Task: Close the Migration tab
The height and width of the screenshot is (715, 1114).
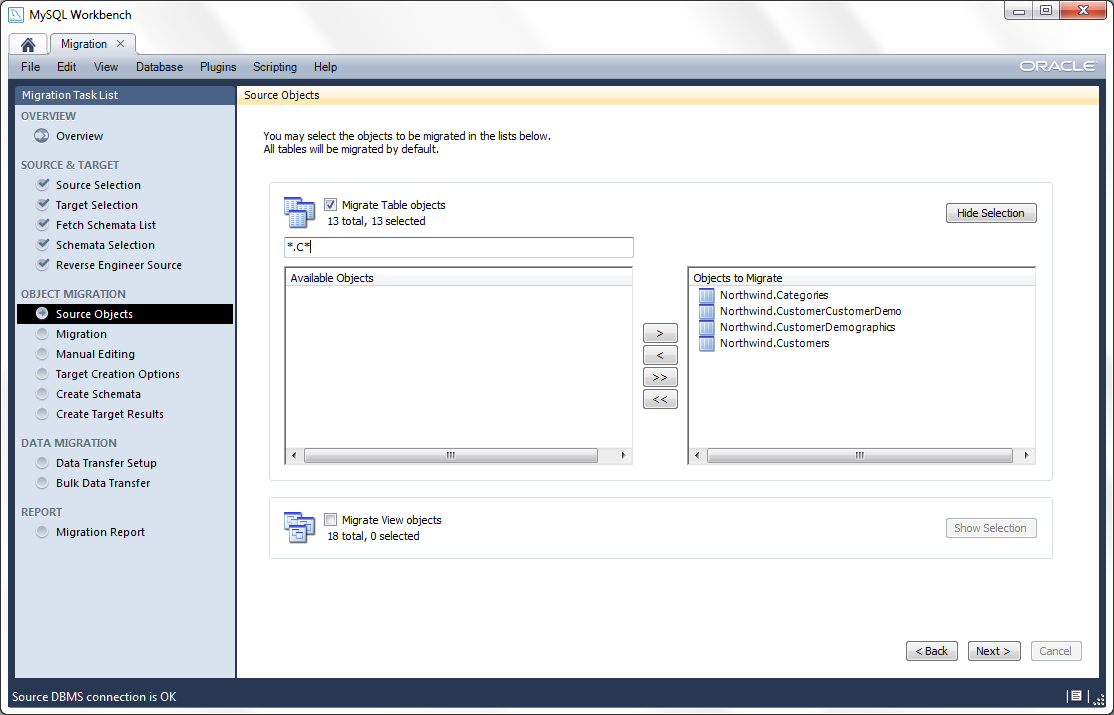Action: point(121,44)
